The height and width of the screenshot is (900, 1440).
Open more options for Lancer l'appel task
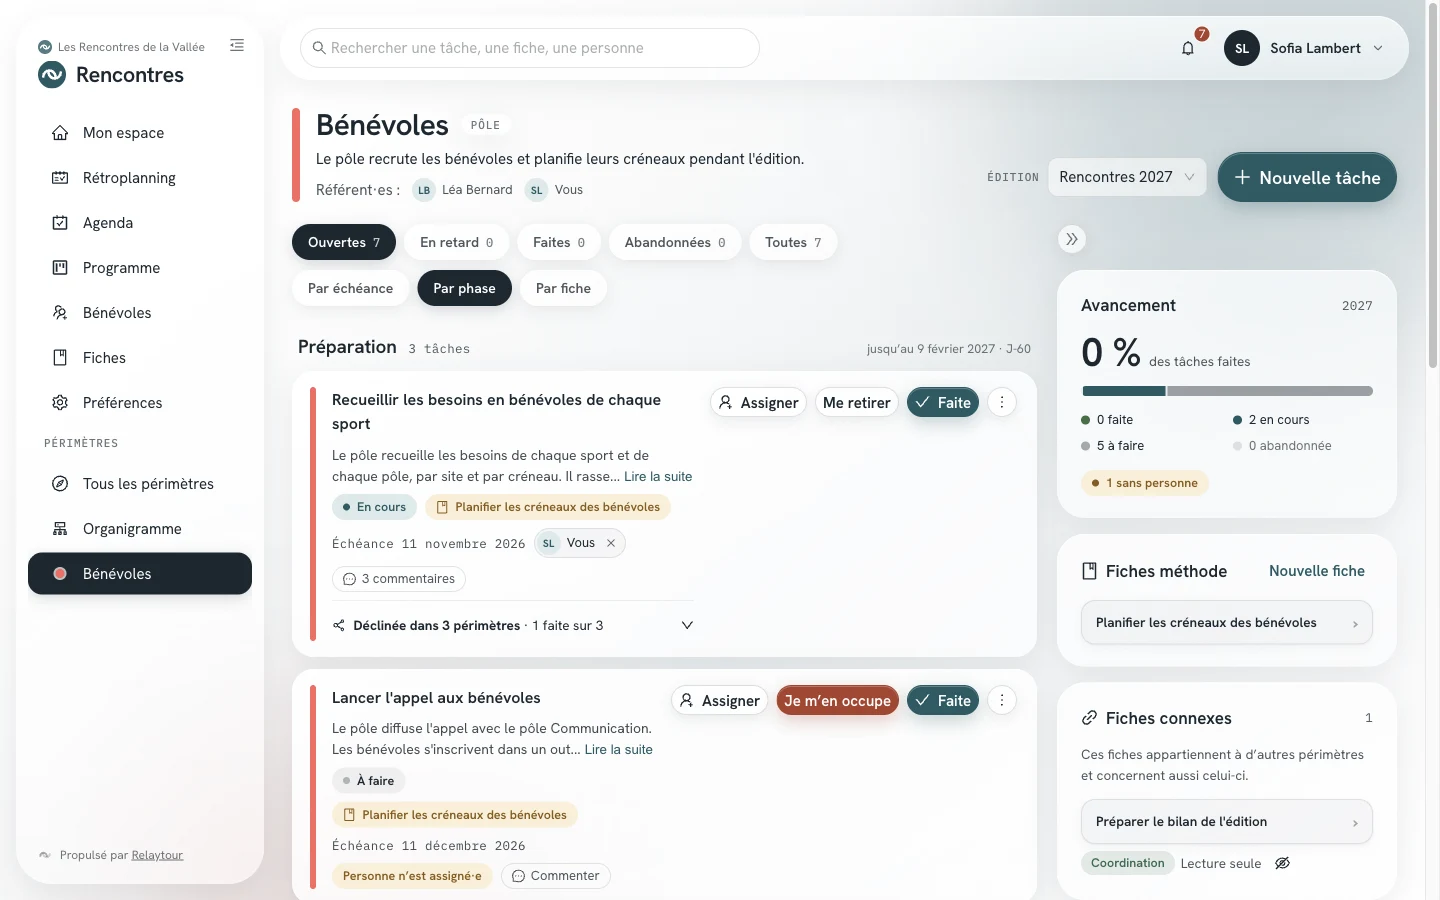[1002, 700]
